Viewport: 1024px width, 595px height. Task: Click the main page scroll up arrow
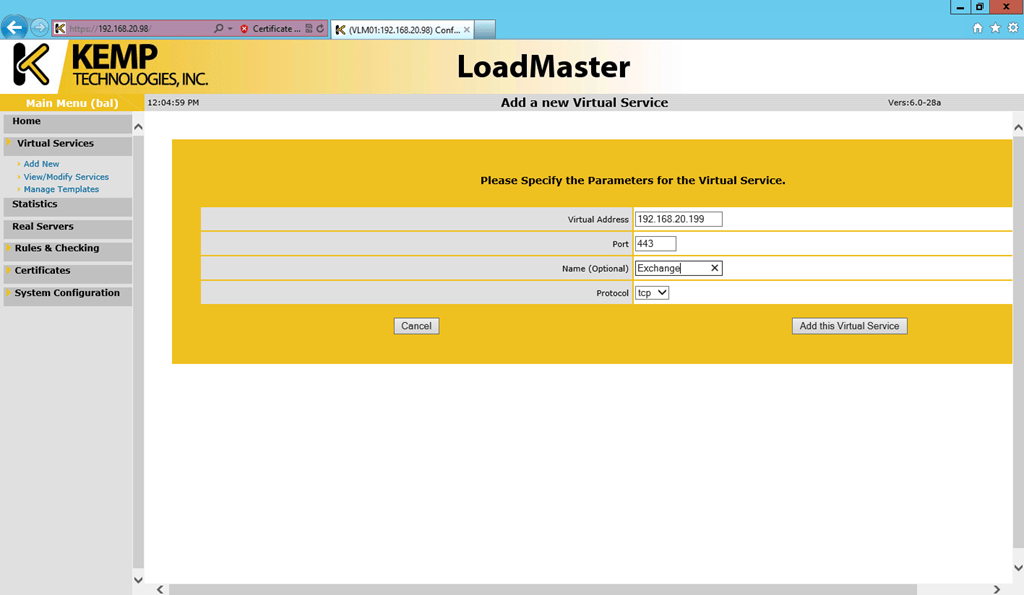tap(1018, 128)
